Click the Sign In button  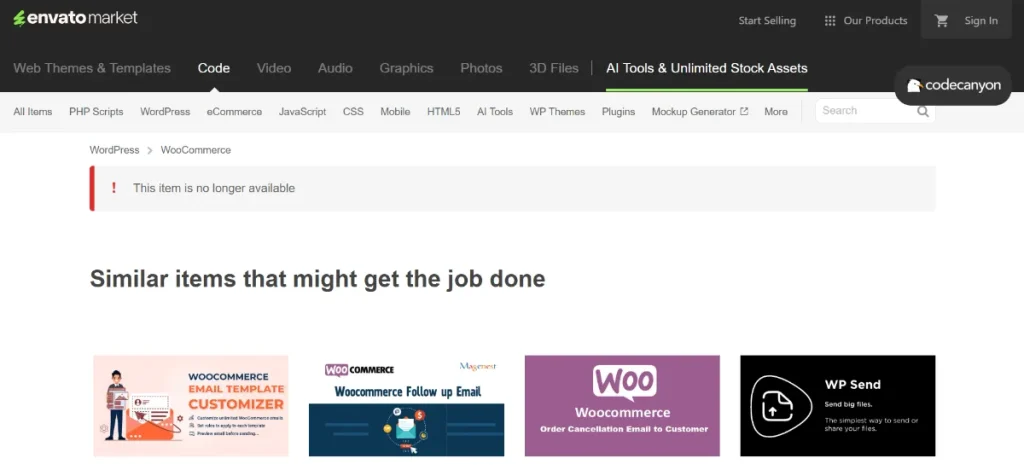(981, 21)
